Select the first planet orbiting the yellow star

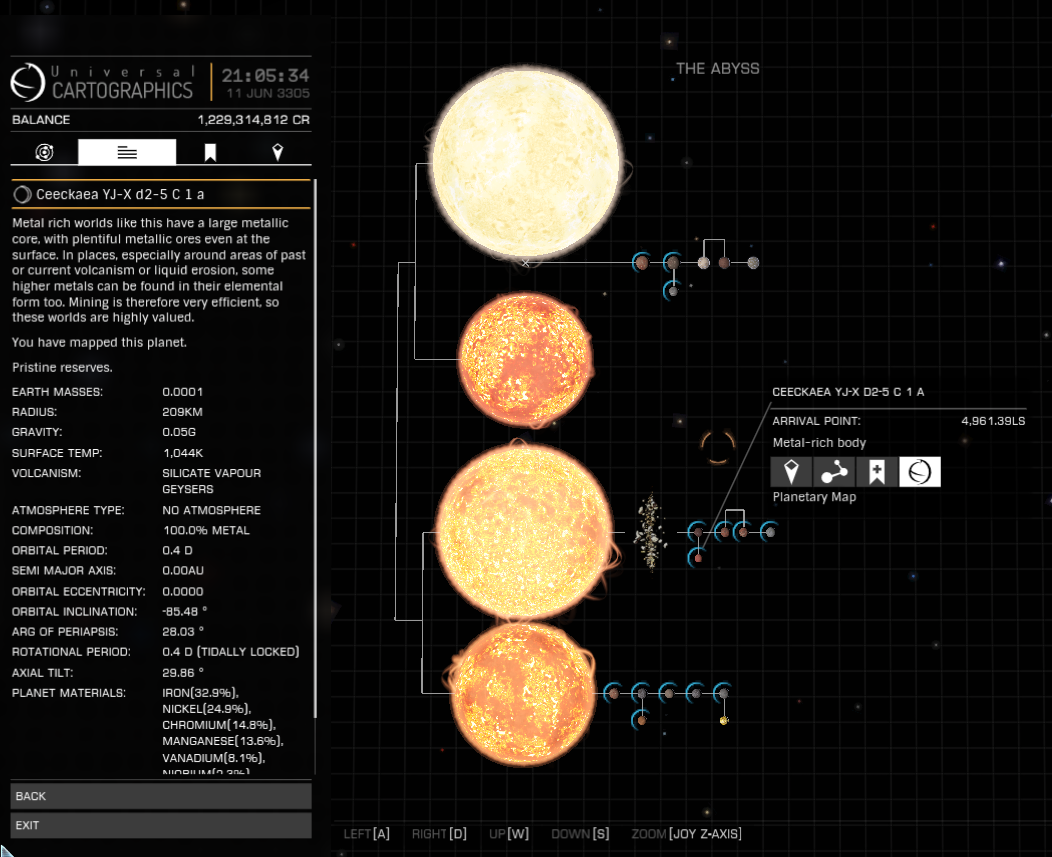641,262
